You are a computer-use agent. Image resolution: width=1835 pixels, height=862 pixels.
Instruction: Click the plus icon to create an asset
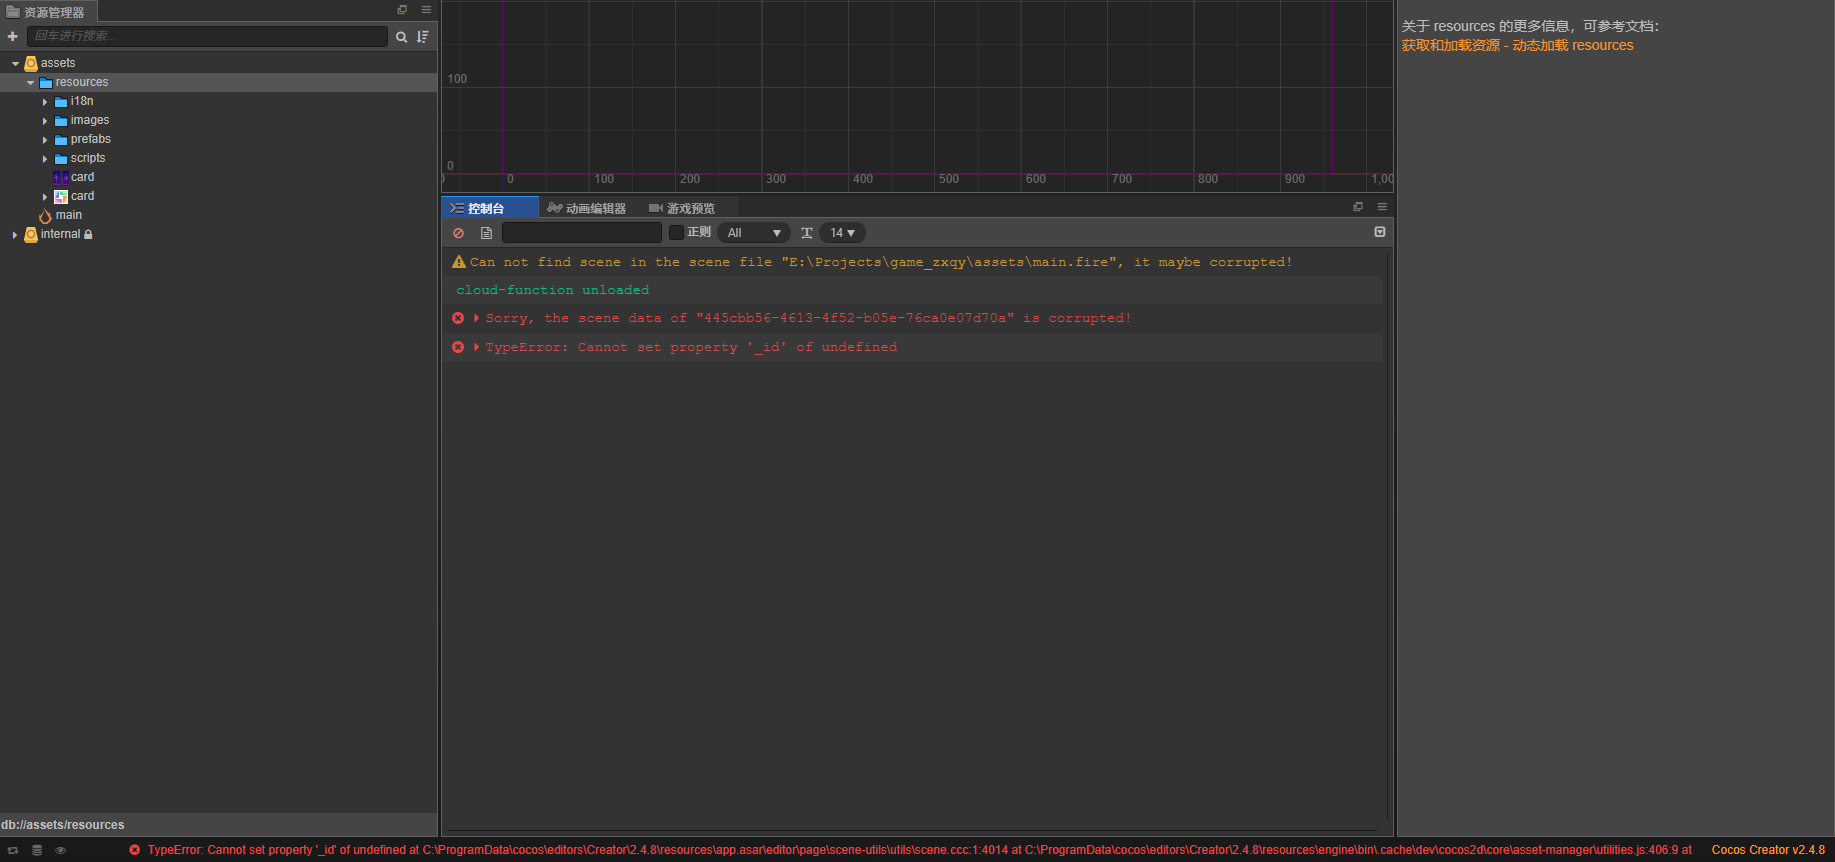13,36
